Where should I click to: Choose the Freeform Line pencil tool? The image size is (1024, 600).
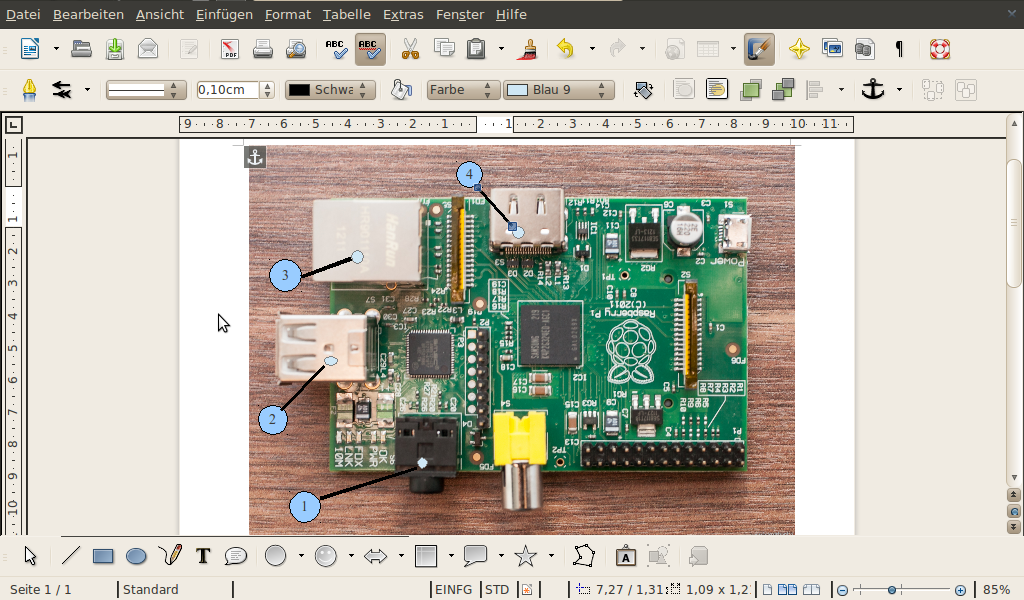(x=170, y=556)
